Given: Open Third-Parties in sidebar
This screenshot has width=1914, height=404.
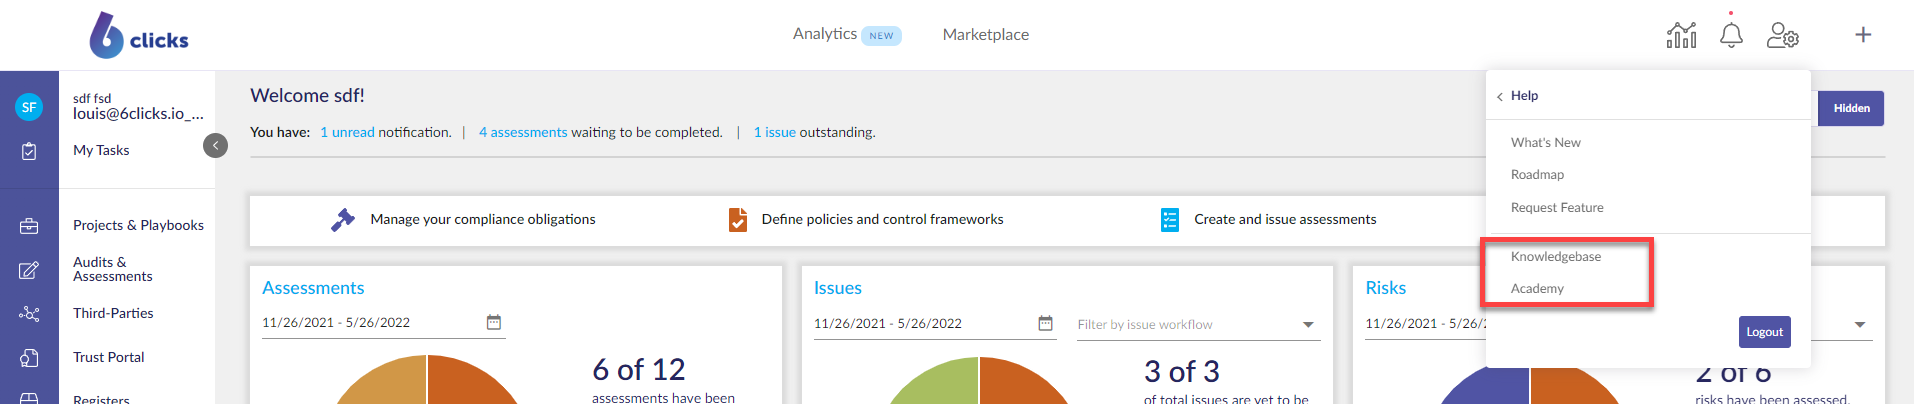Looking at the screenshot, I should [113, 313].
